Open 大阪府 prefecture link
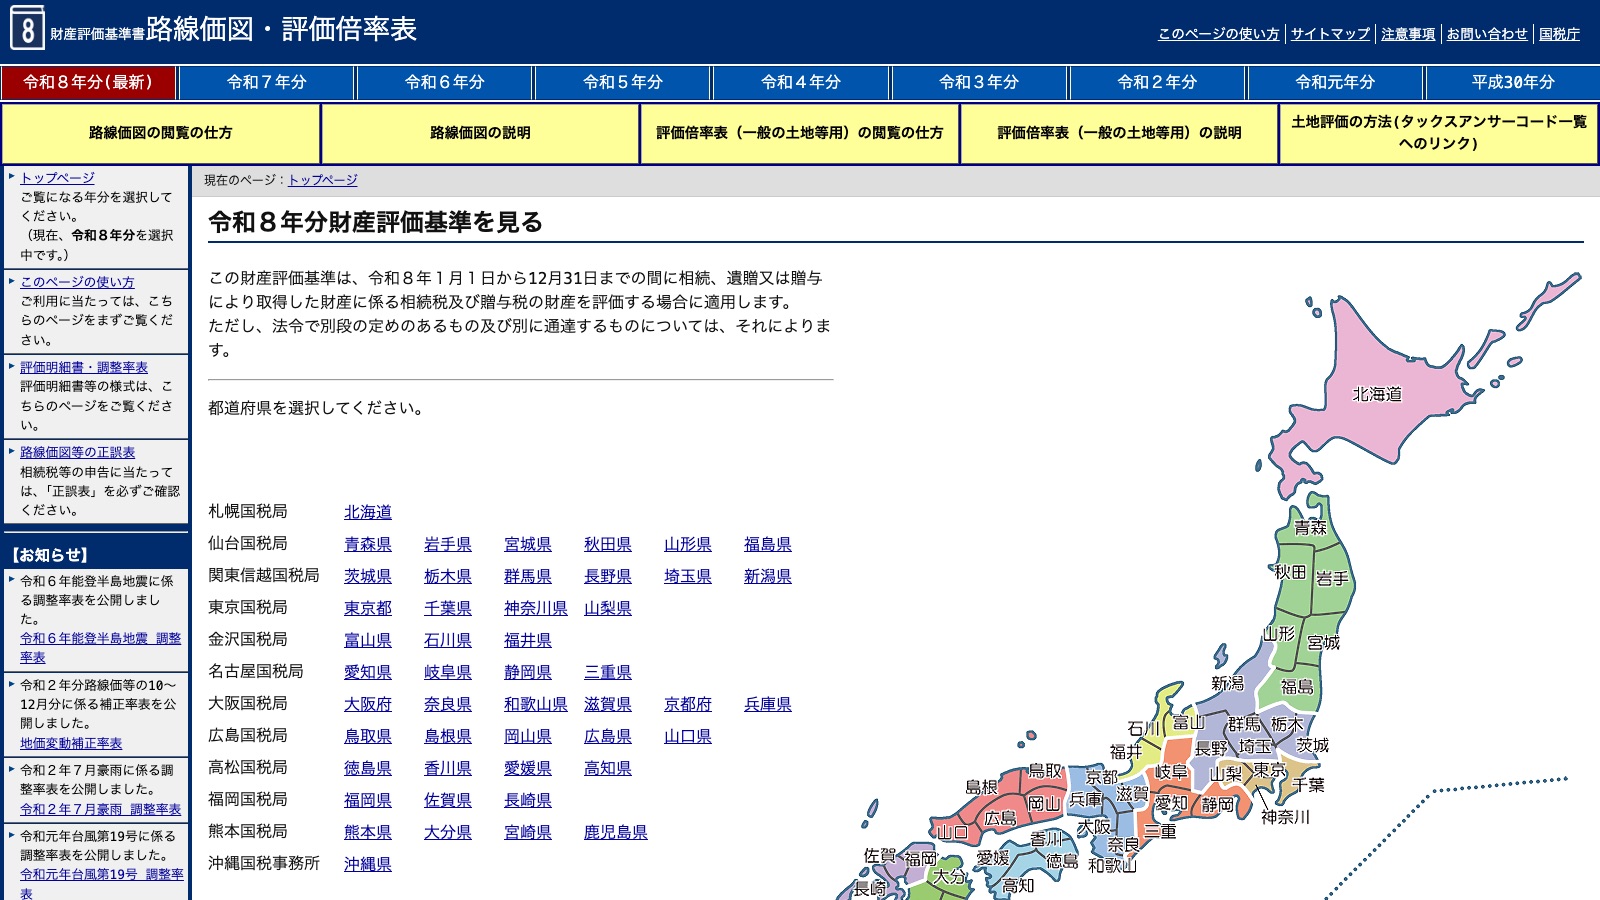Image resolution: width=1600 pixels, height=900 pixels. click(368, 704)
